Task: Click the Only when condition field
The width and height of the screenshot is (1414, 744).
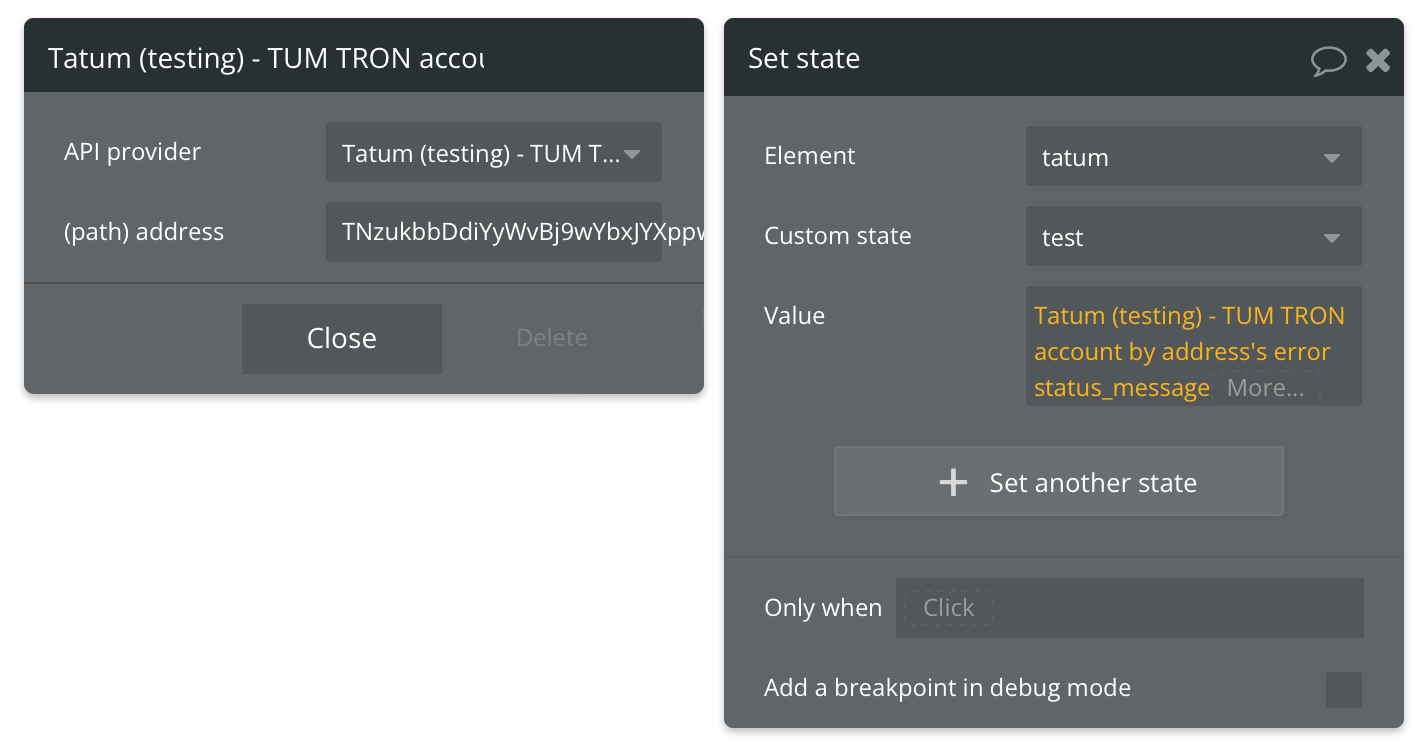Action: click(1129, 607)
